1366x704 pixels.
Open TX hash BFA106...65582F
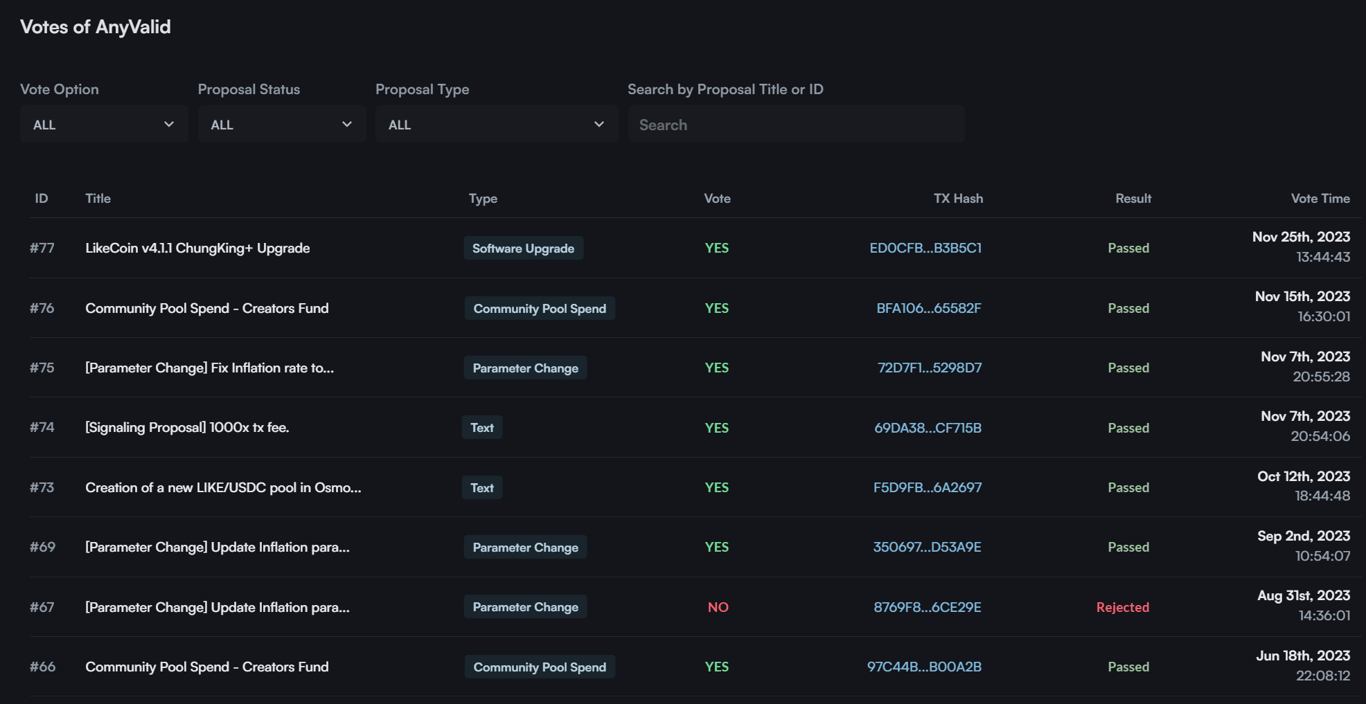pos(929,308)
